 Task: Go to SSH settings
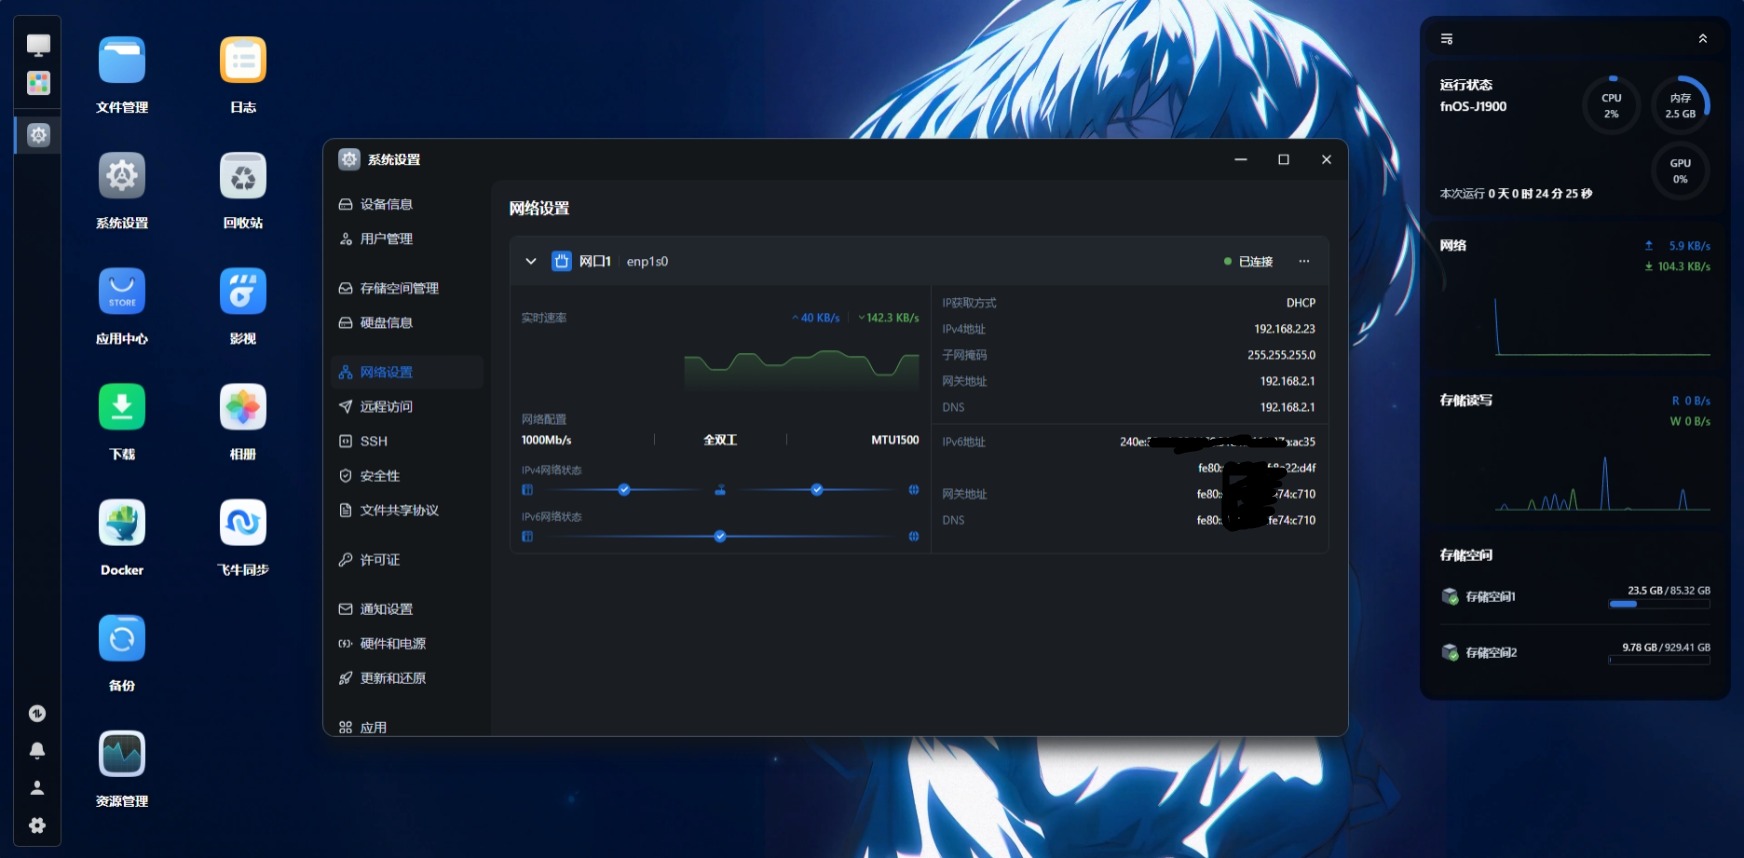407,441
